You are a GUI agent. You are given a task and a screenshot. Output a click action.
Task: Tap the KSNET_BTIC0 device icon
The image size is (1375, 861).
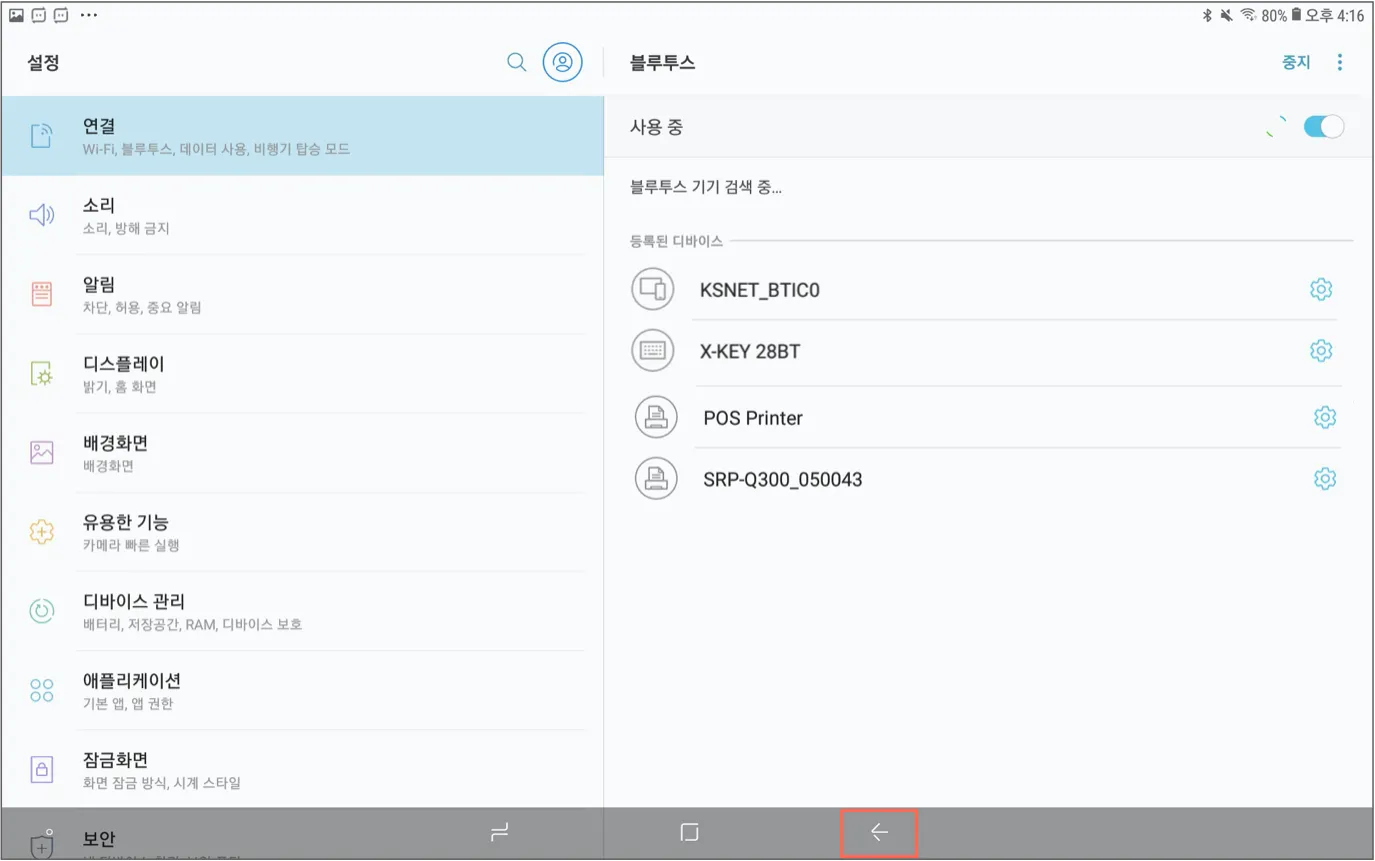click(x=652, y=290)
